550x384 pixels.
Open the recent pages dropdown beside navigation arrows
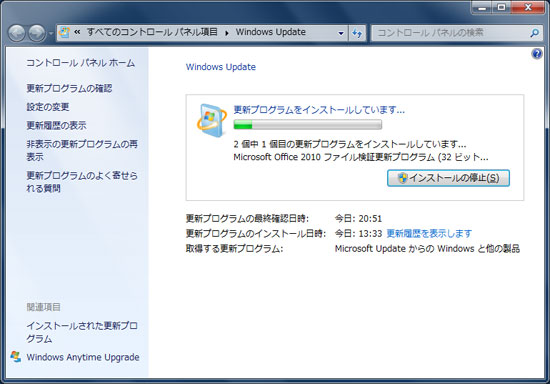(51, 34)
